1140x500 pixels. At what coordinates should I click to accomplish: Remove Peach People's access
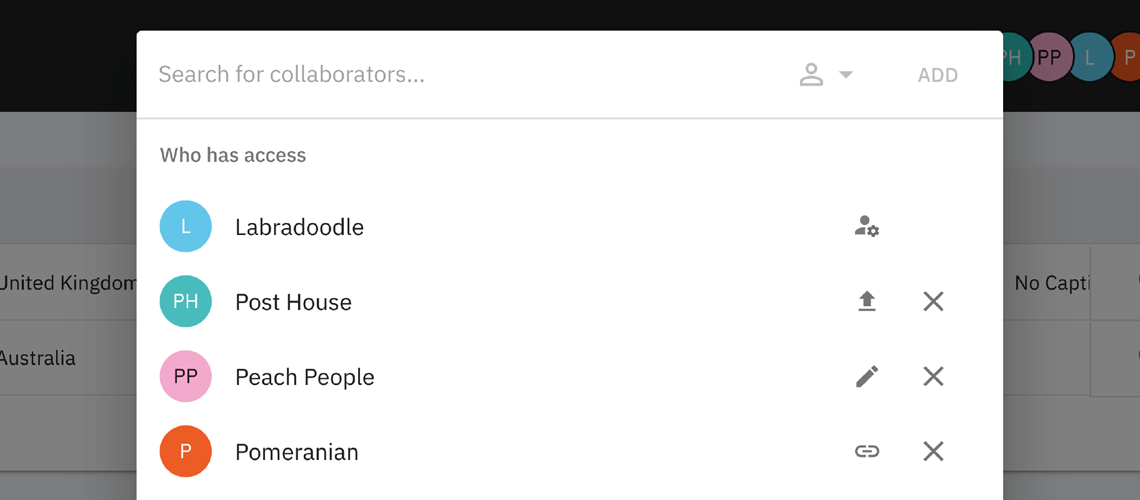(x=933, y=376)
